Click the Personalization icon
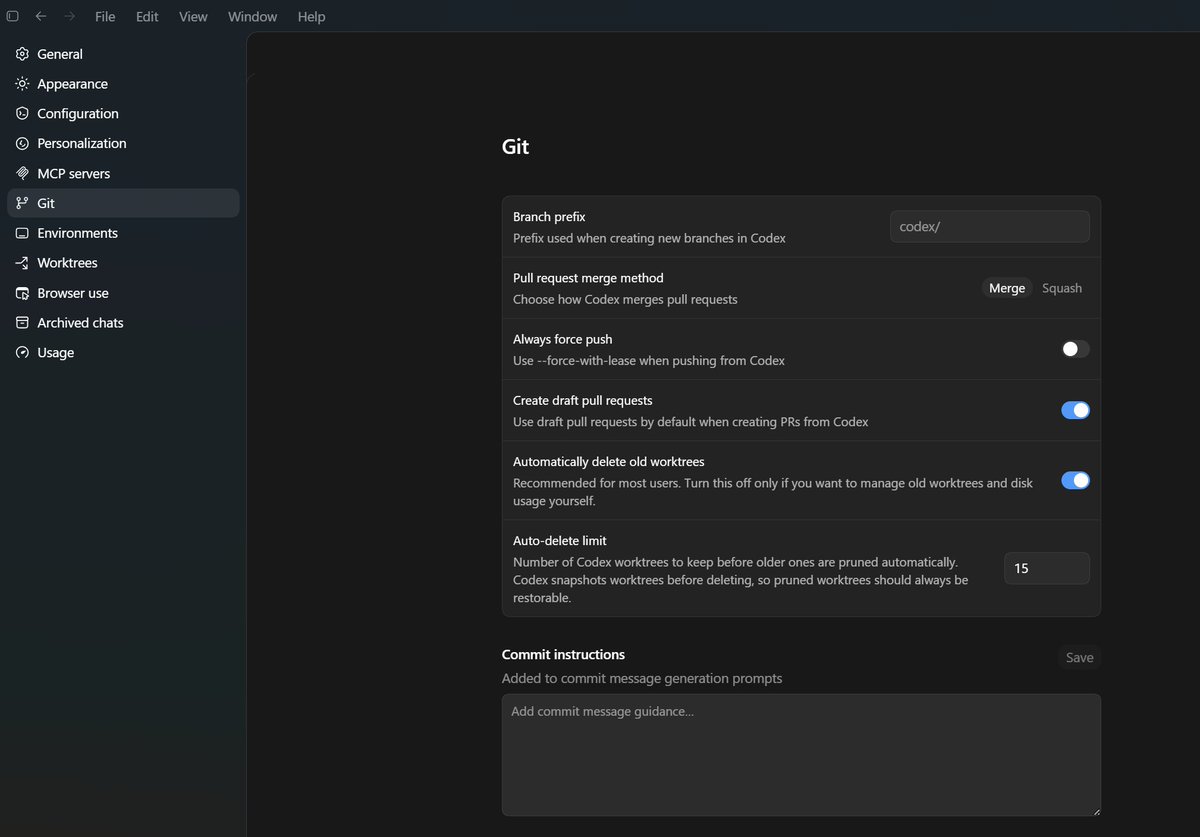 [x=22, y=144]
